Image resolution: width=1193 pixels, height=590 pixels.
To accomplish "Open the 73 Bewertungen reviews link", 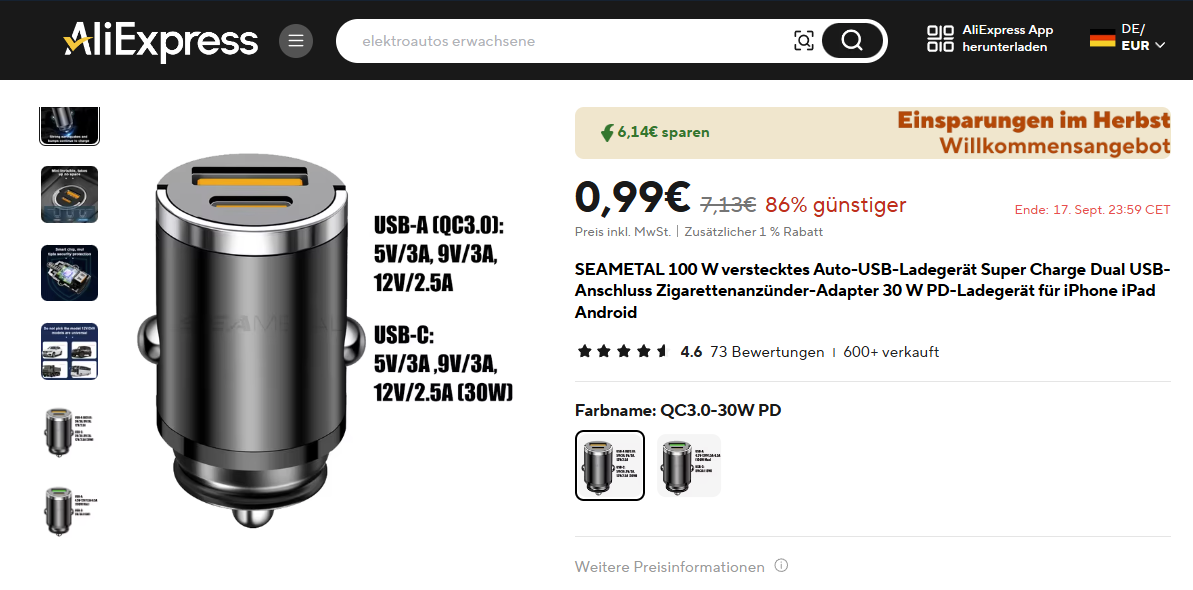I will (x=767, y=352).
